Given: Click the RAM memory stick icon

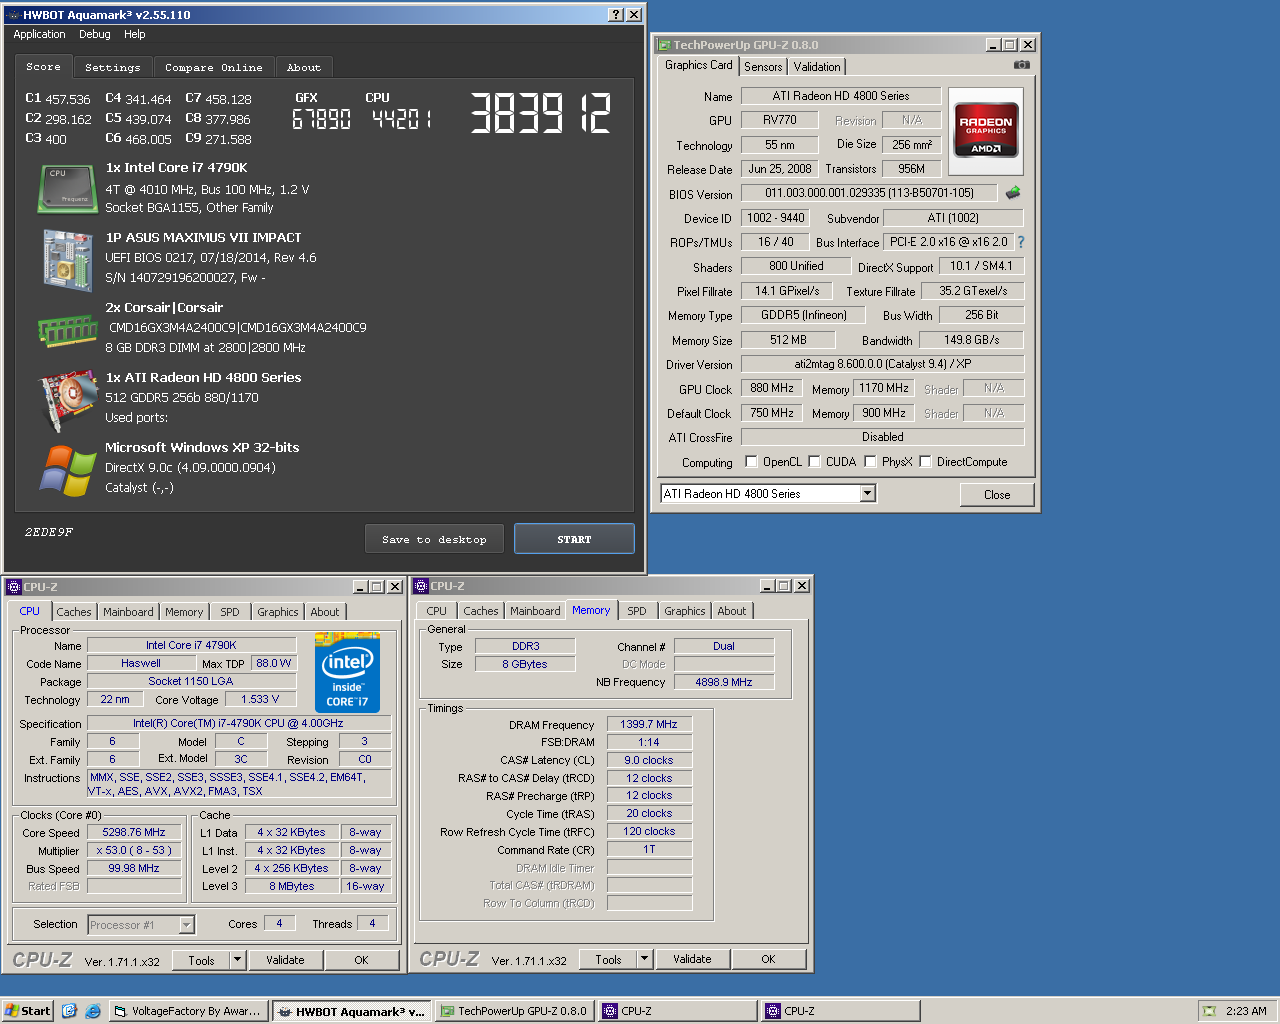Looking at the screenshot, I should click(67, 329).
